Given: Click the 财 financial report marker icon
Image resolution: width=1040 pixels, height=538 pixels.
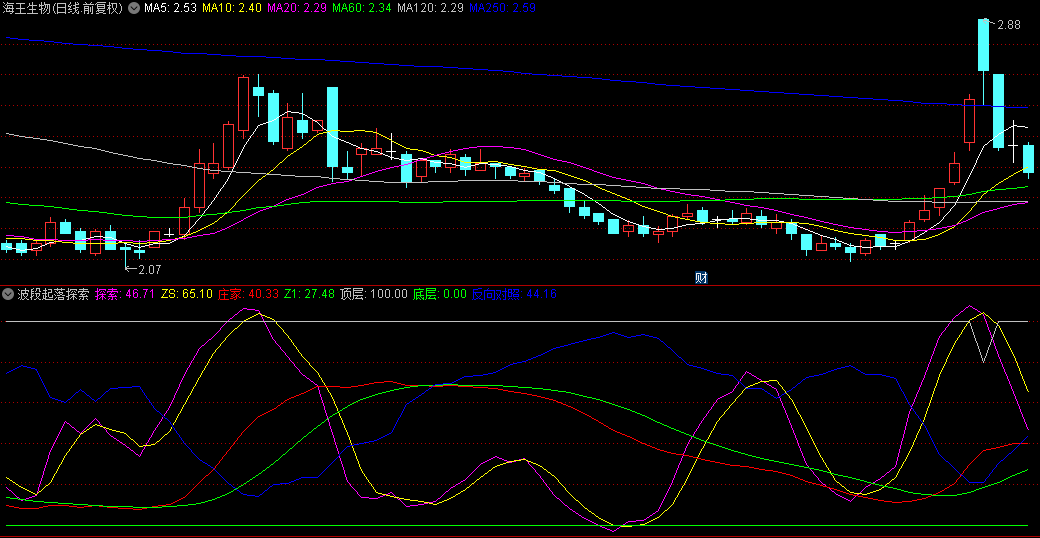Looking at the screenshot, I should [701, 277].
